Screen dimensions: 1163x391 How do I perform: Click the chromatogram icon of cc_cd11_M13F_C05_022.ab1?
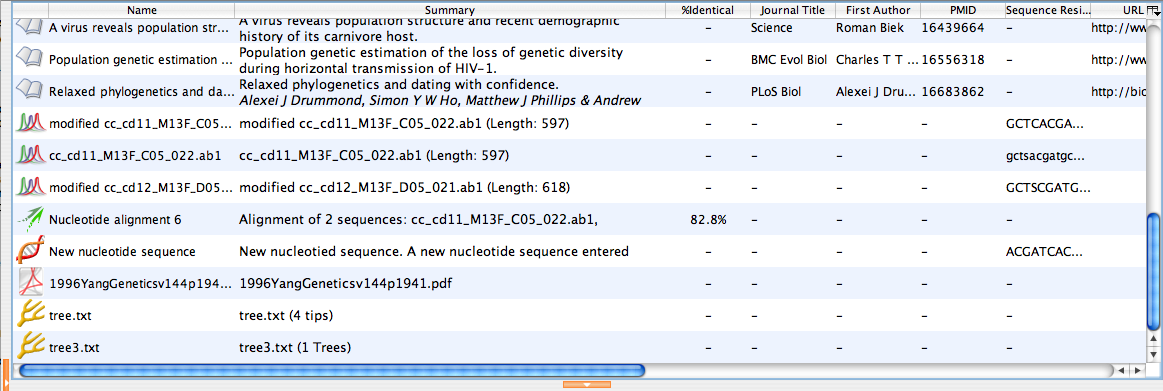coord(30,156)
